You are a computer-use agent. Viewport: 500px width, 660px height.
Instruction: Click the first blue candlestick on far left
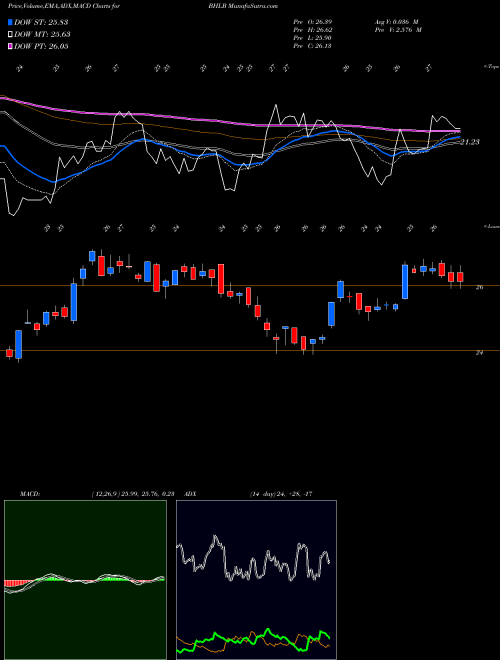19,344
